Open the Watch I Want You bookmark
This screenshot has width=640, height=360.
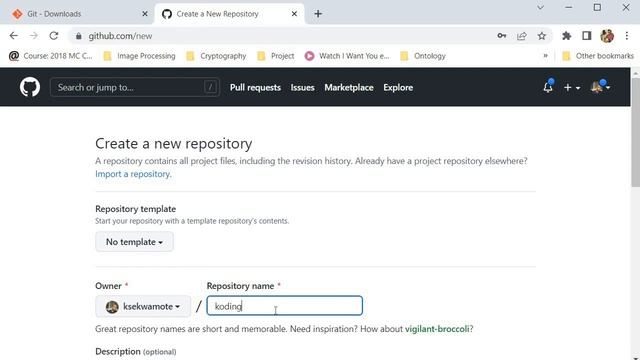click(x=347, y=56)
